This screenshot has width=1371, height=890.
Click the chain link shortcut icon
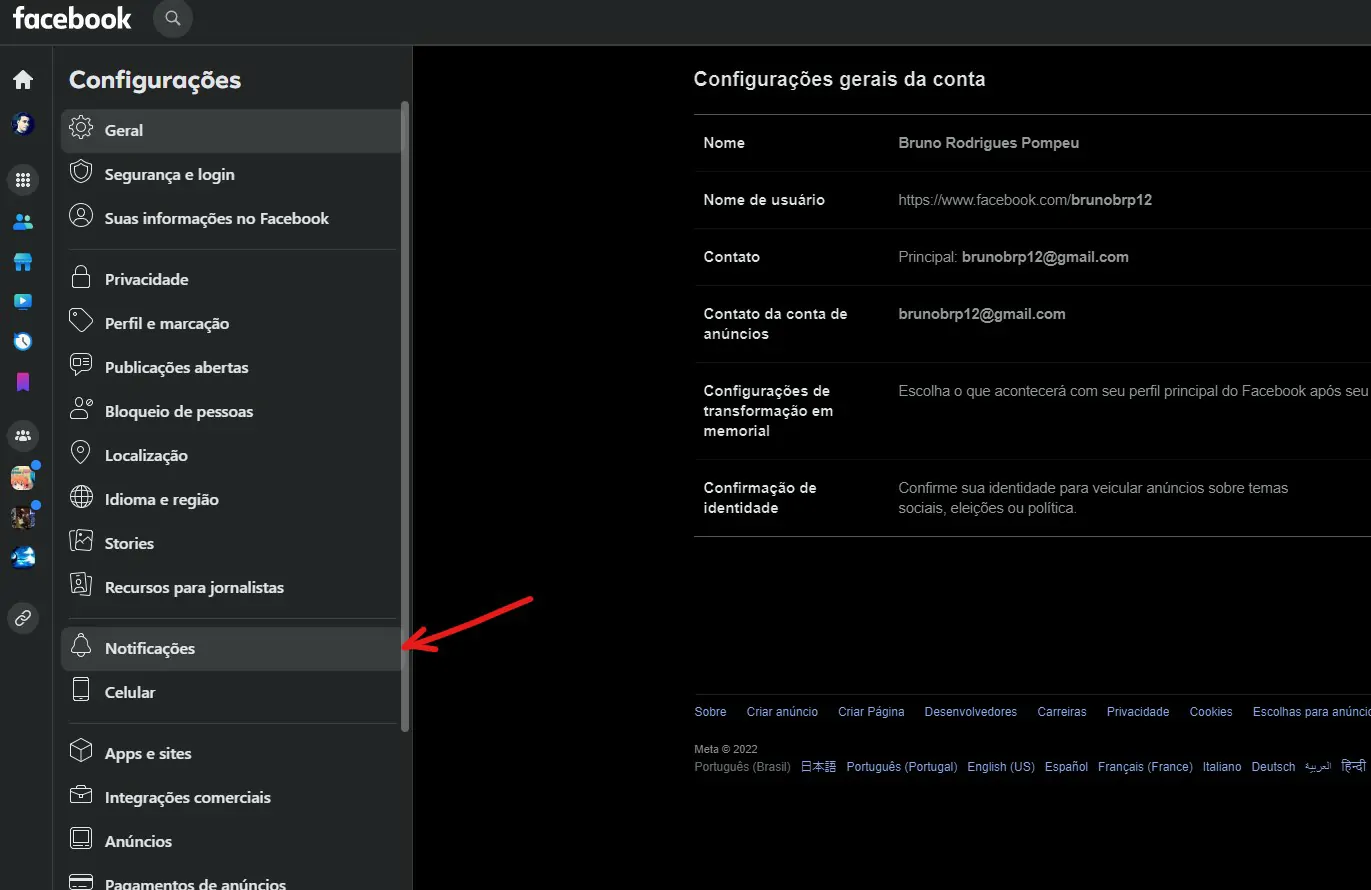tap(22, 617)
